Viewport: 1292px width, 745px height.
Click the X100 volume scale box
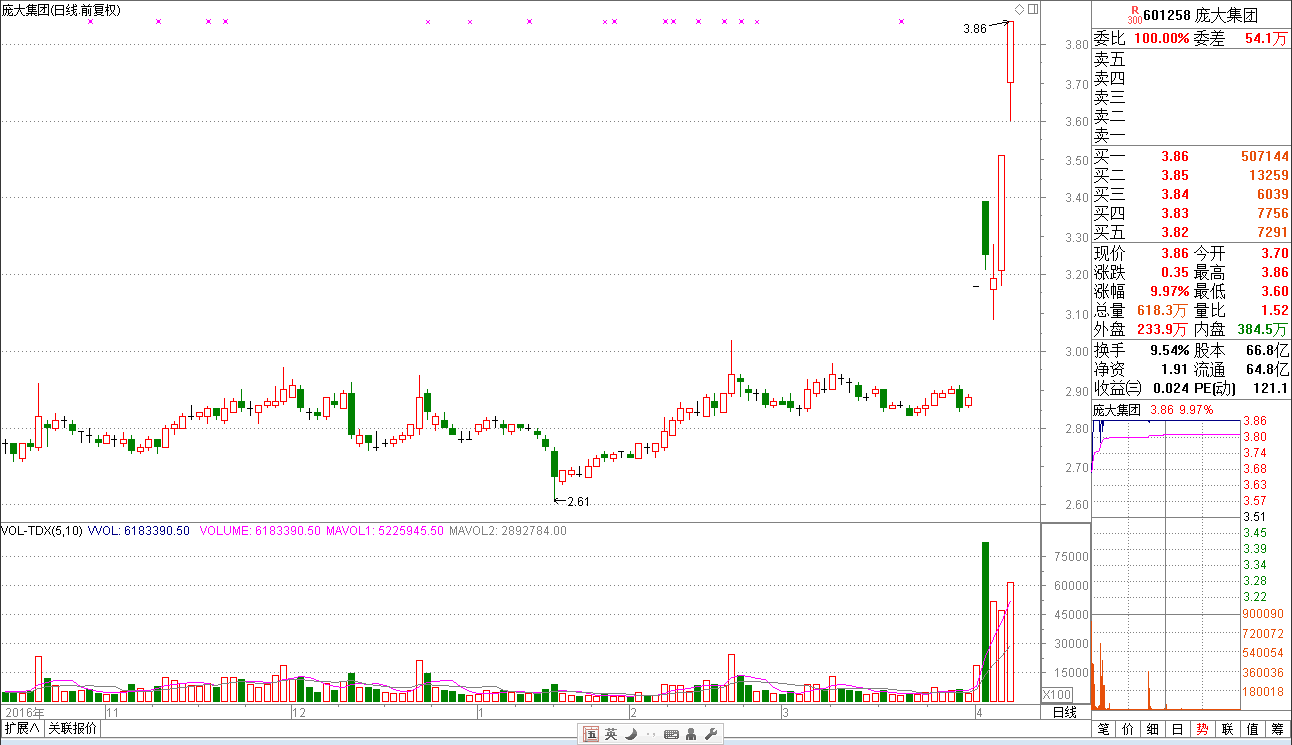(1058, 694)
